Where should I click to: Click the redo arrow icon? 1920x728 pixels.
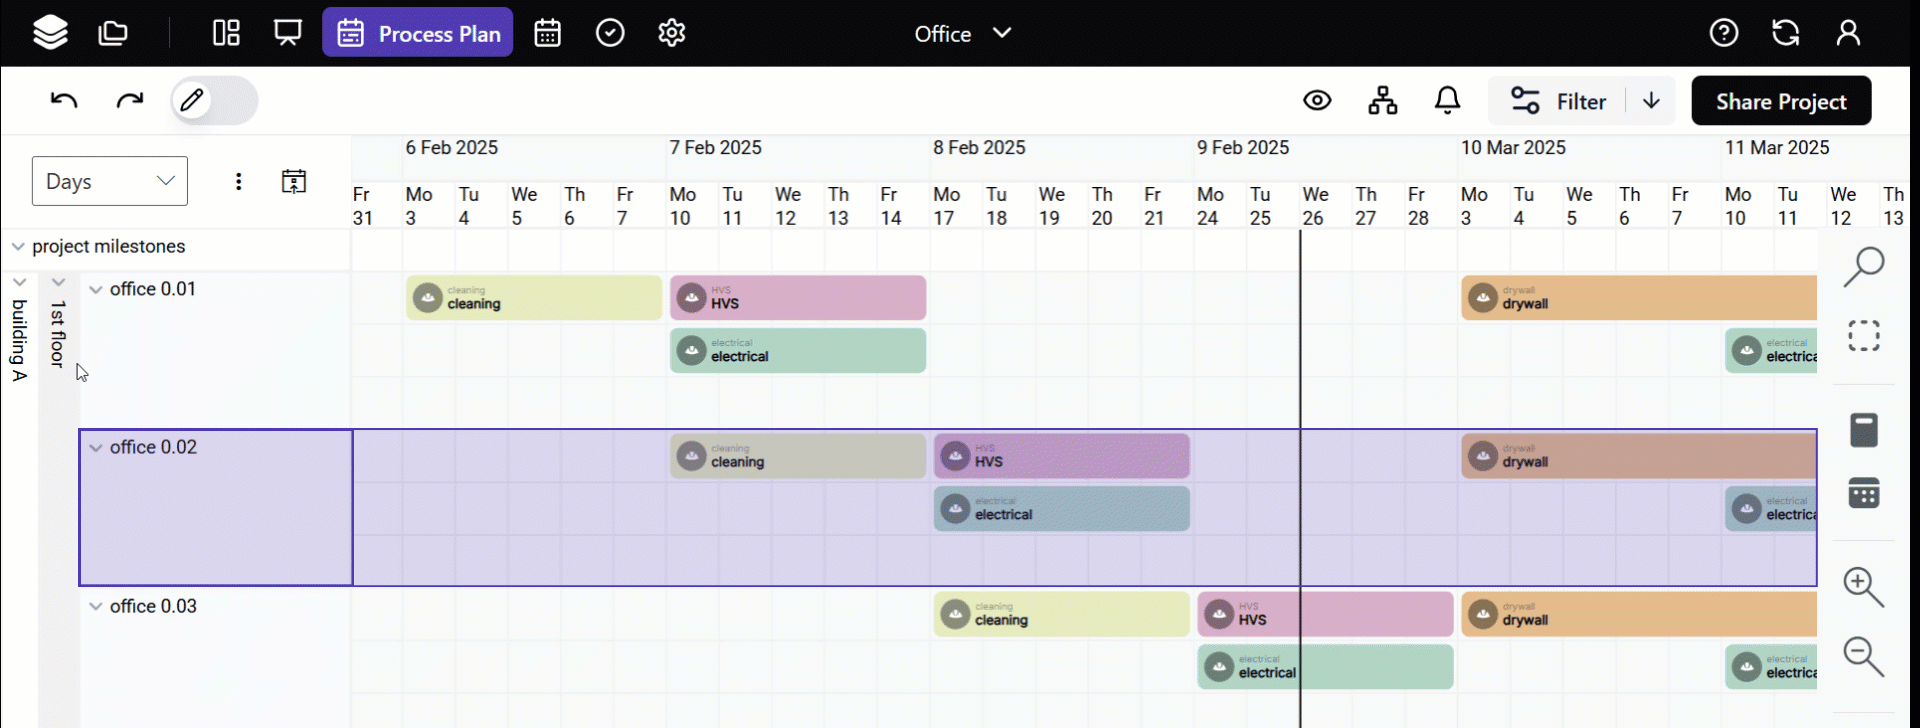coord(130,100)
